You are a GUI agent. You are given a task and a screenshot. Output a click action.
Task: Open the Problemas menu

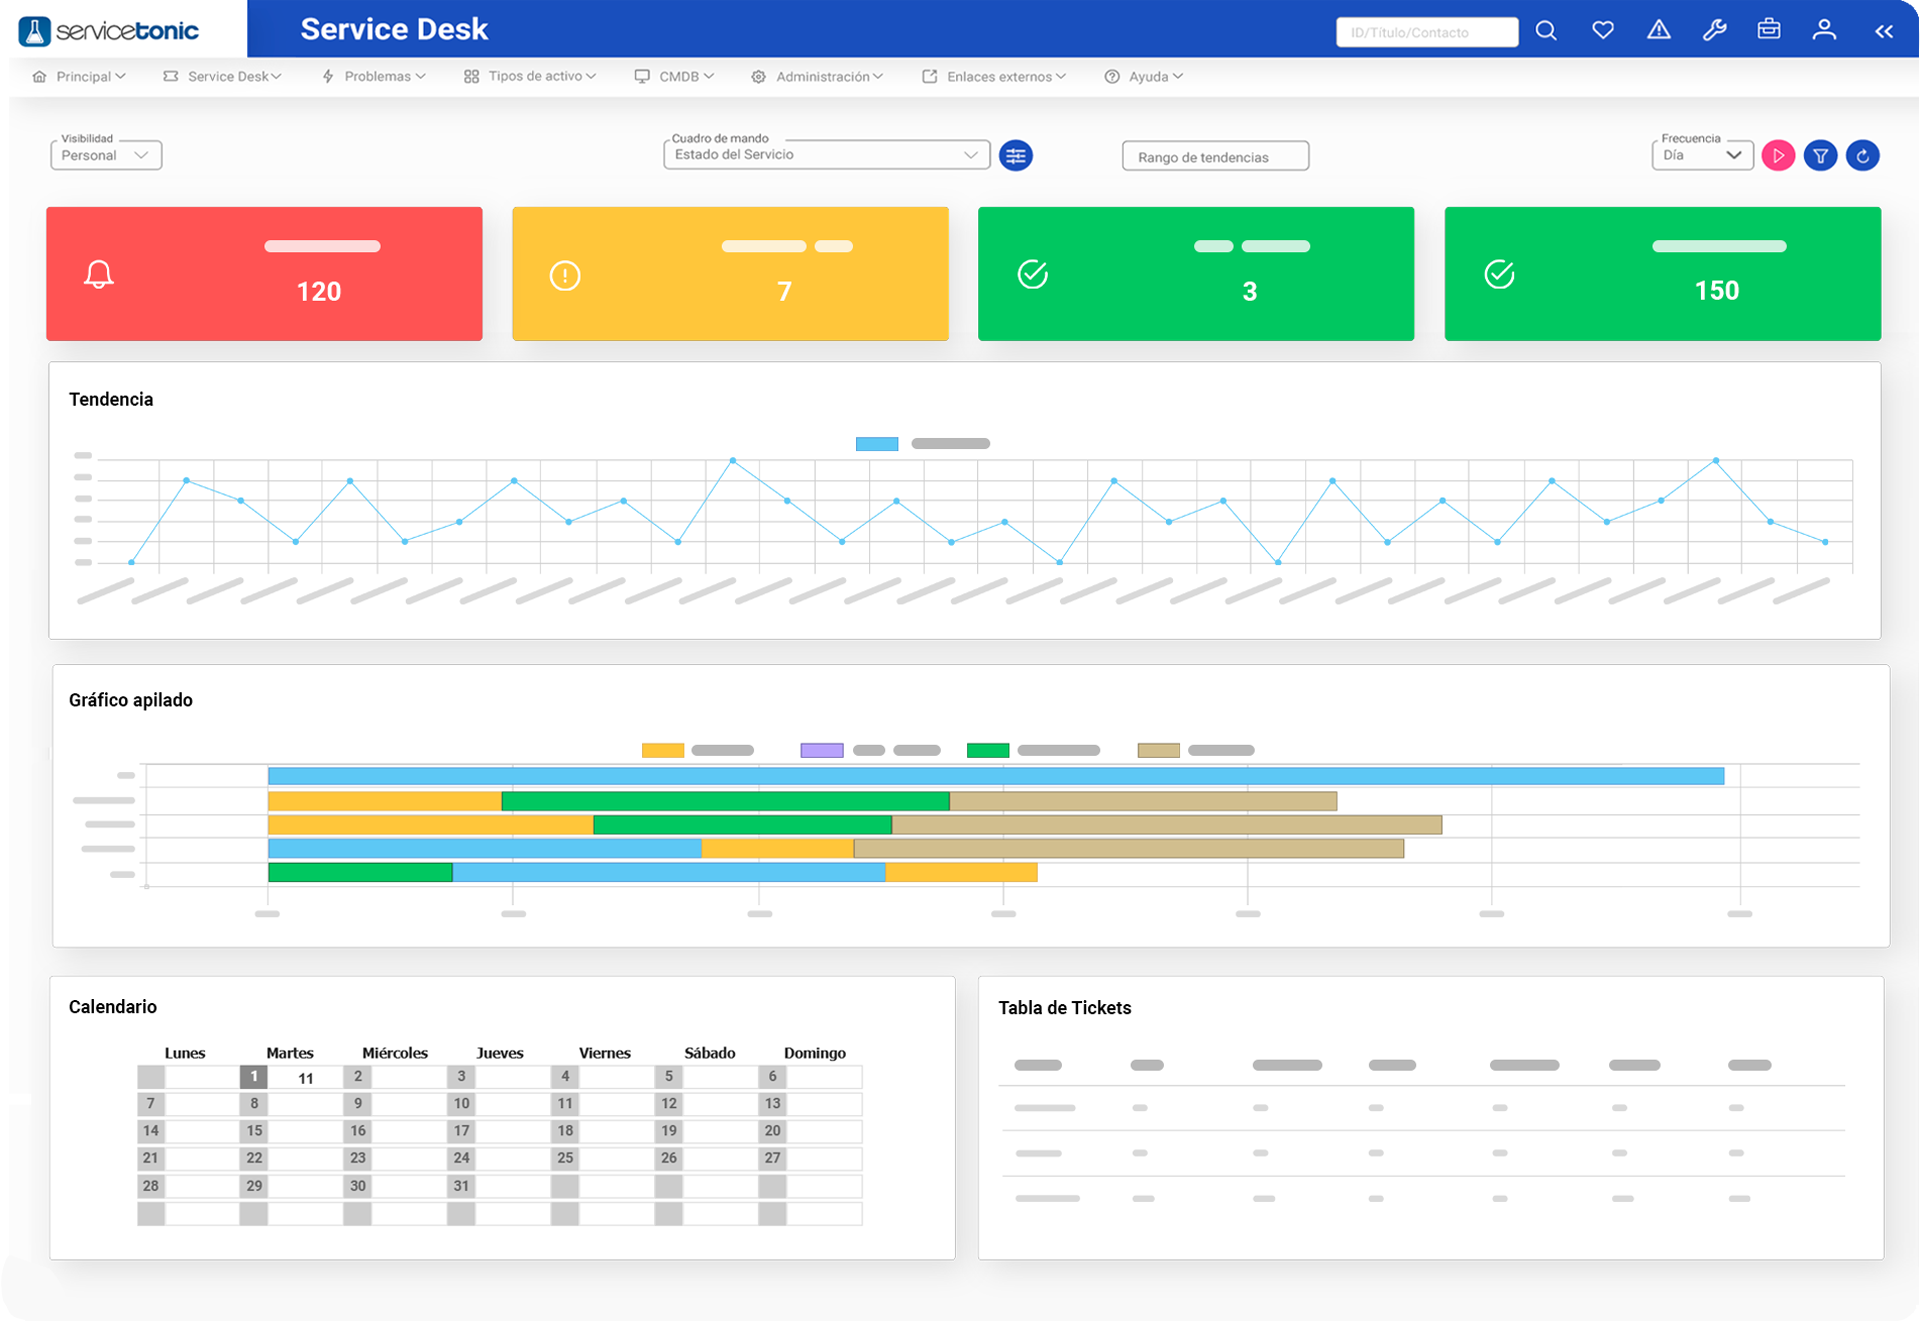(375, 76)
